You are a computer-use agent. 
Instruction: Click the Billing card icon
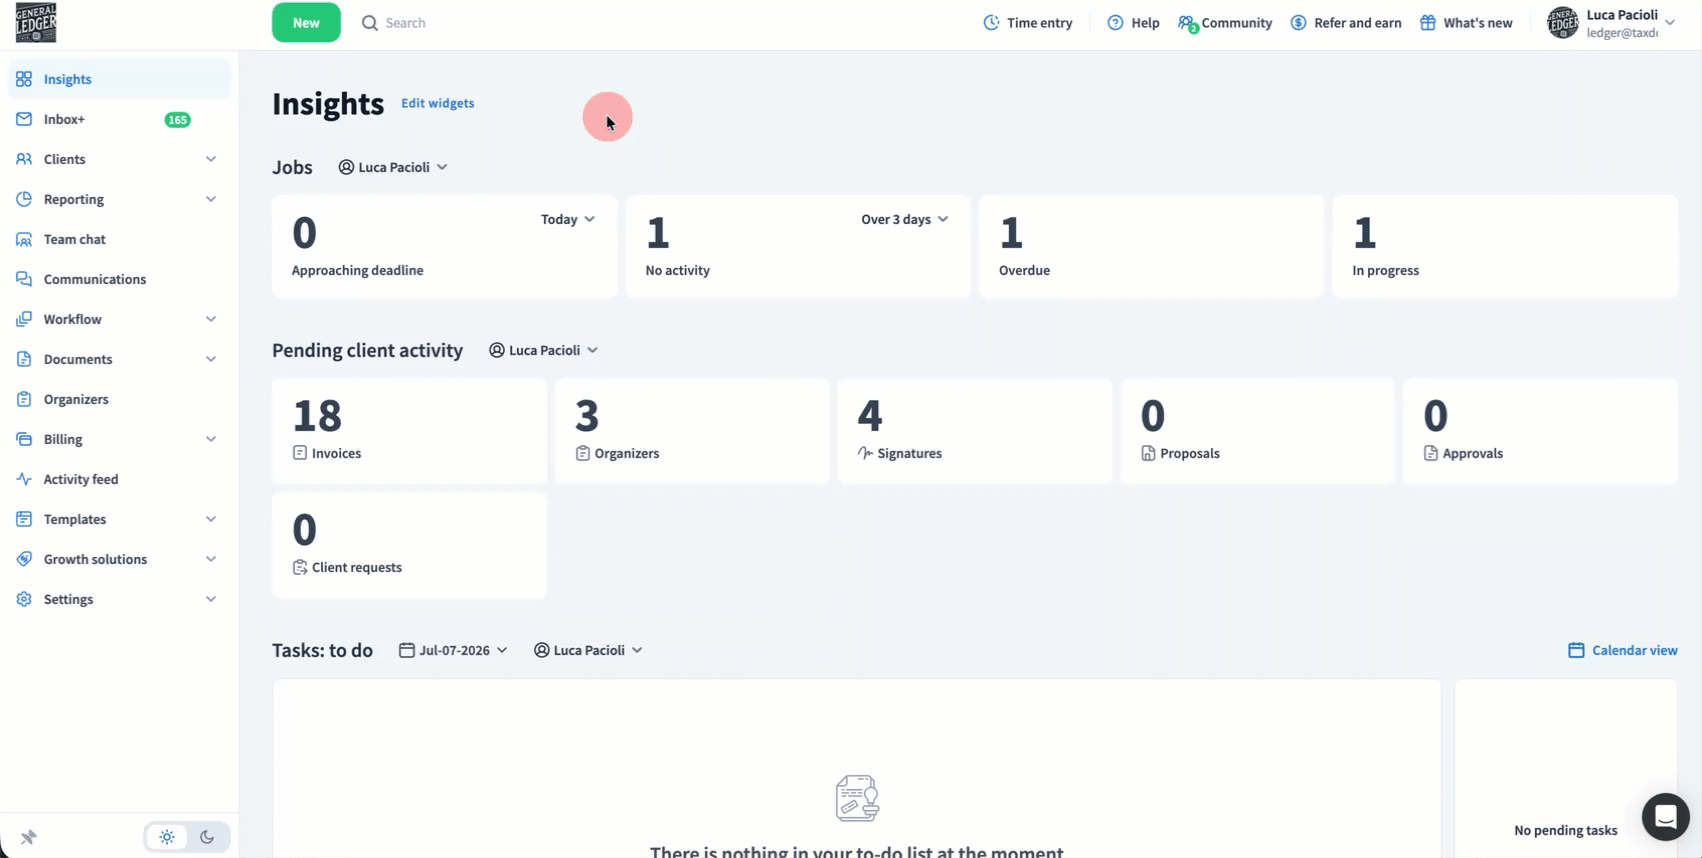24,439
